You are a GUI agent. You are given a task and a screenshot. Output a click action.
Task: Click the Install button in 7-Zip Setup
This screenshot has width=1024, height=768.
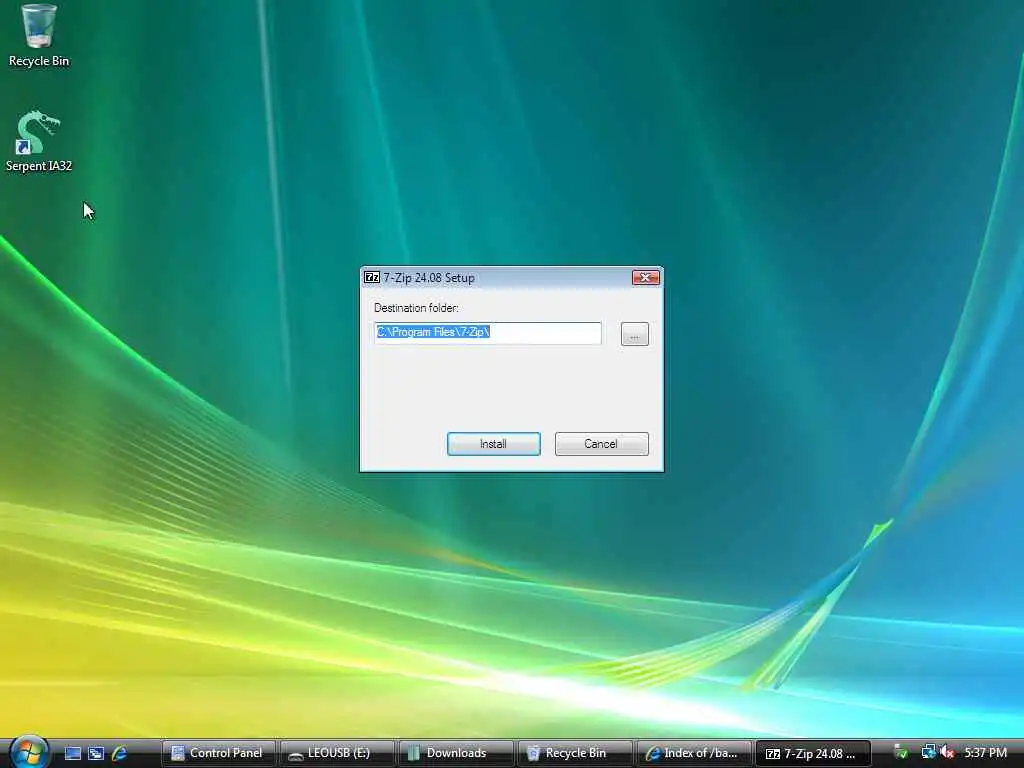(494, 444)
